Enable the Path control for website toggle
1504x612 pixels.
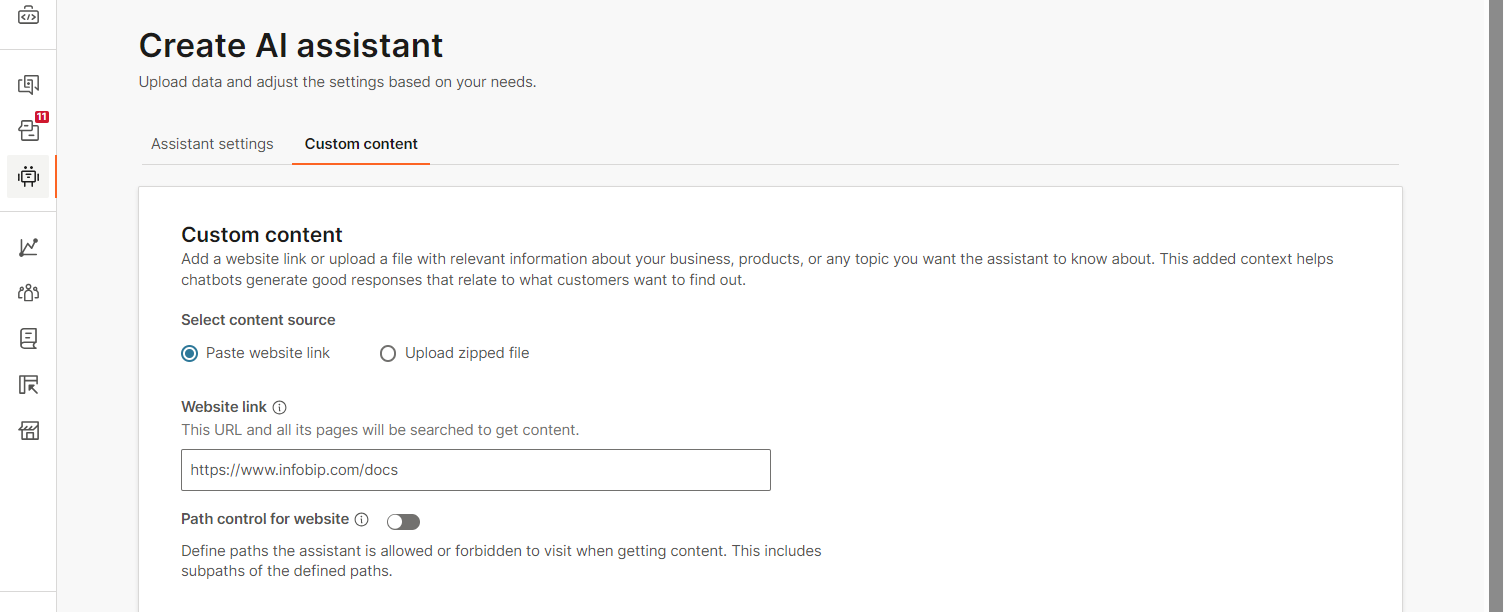(403, 521)
